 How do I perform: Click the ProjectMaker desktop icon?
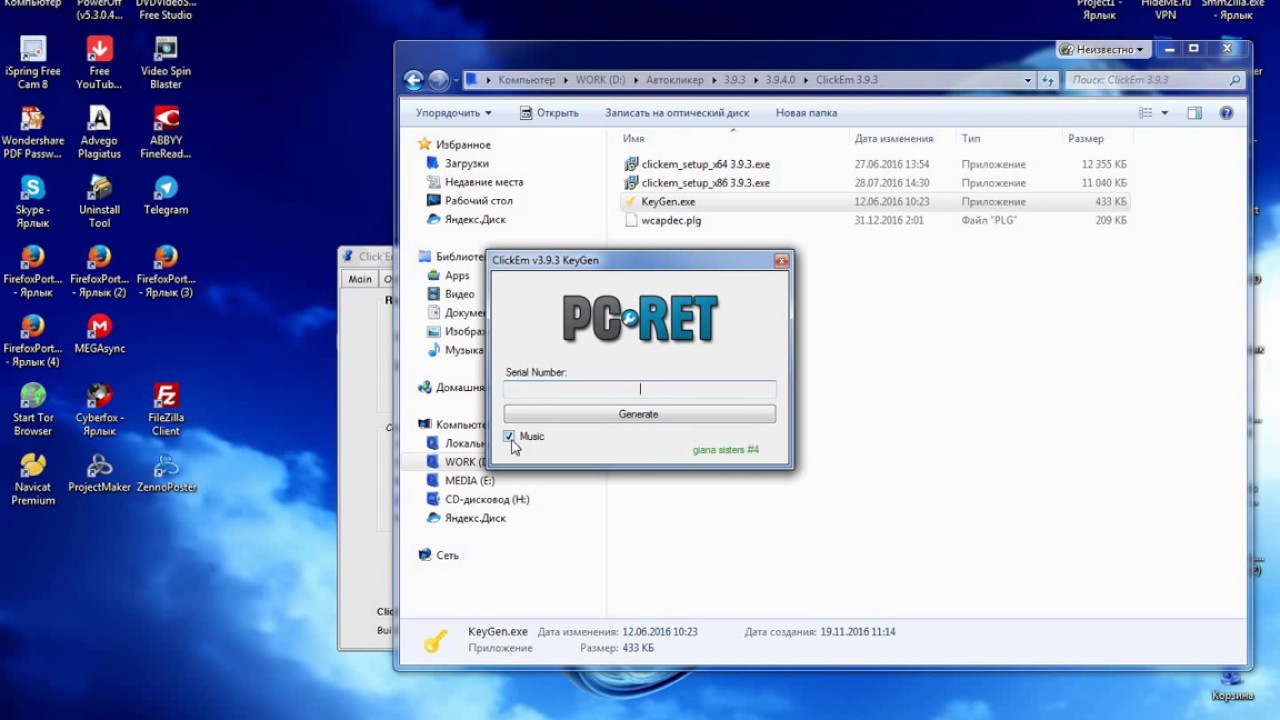tap(99, 473)
